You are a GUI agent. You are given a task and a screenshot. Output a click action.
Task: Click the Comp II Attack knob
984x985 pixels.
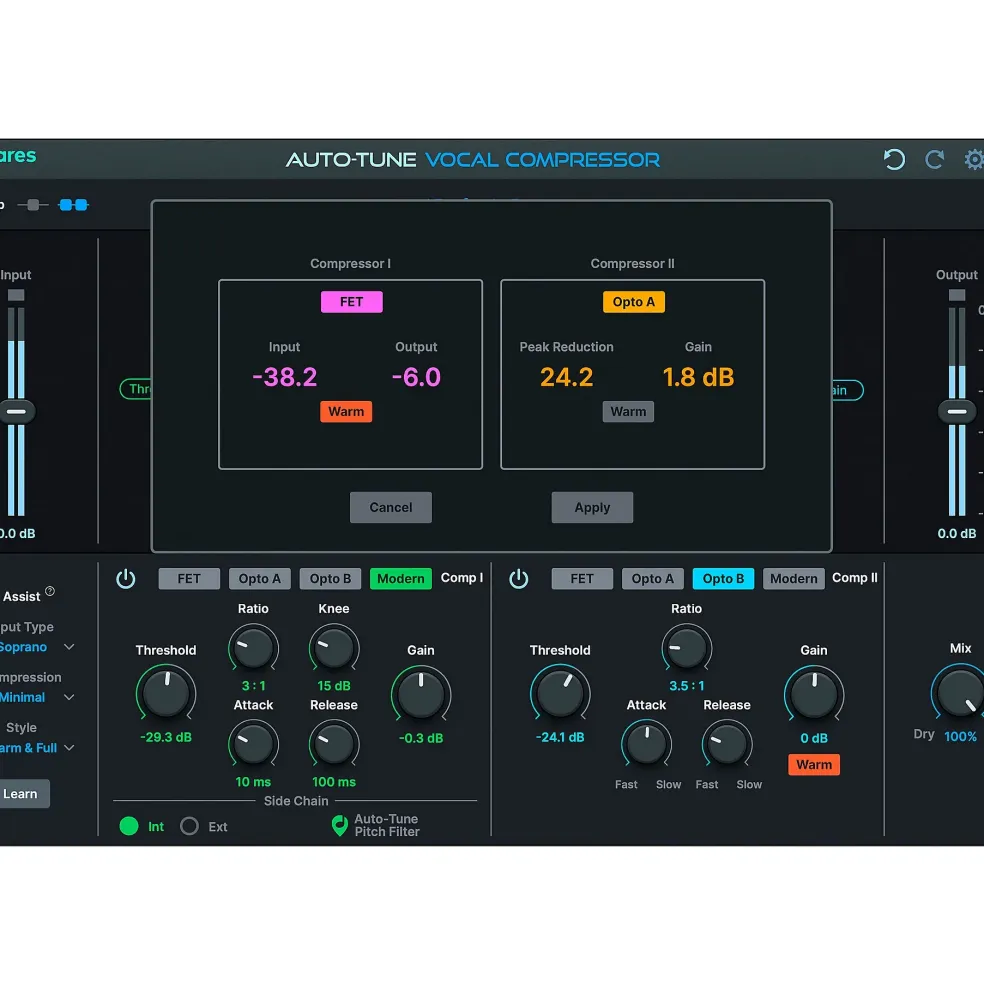click(x=646, y=744)
